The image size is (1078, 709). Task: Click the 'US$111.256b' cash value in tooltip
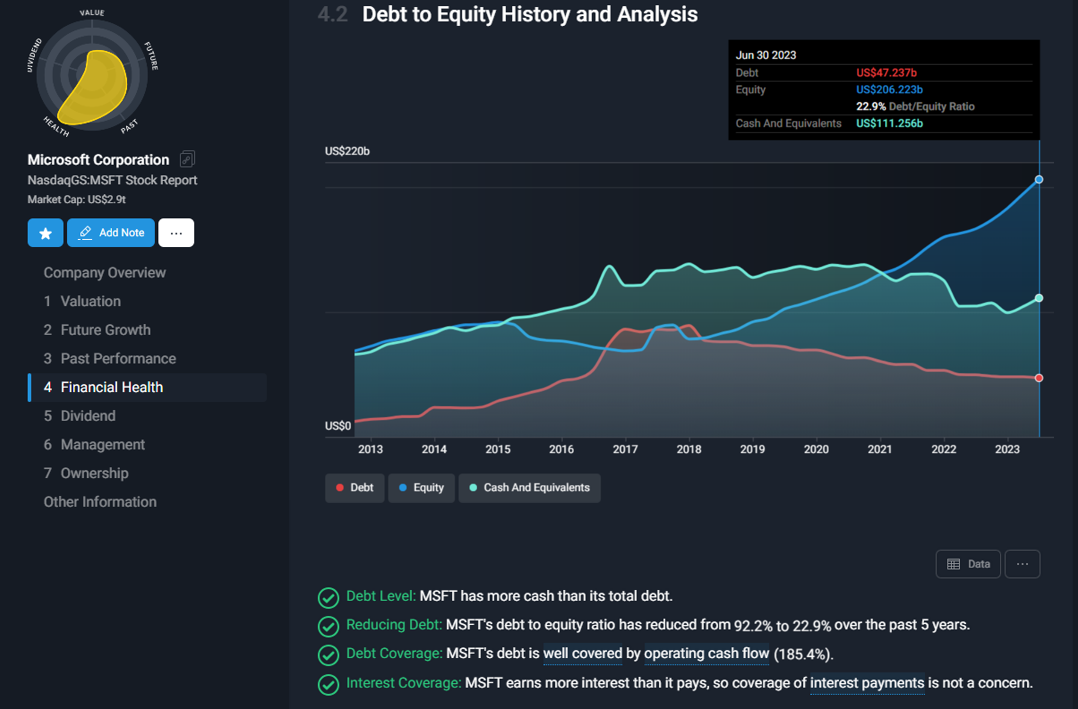point(889,123)
